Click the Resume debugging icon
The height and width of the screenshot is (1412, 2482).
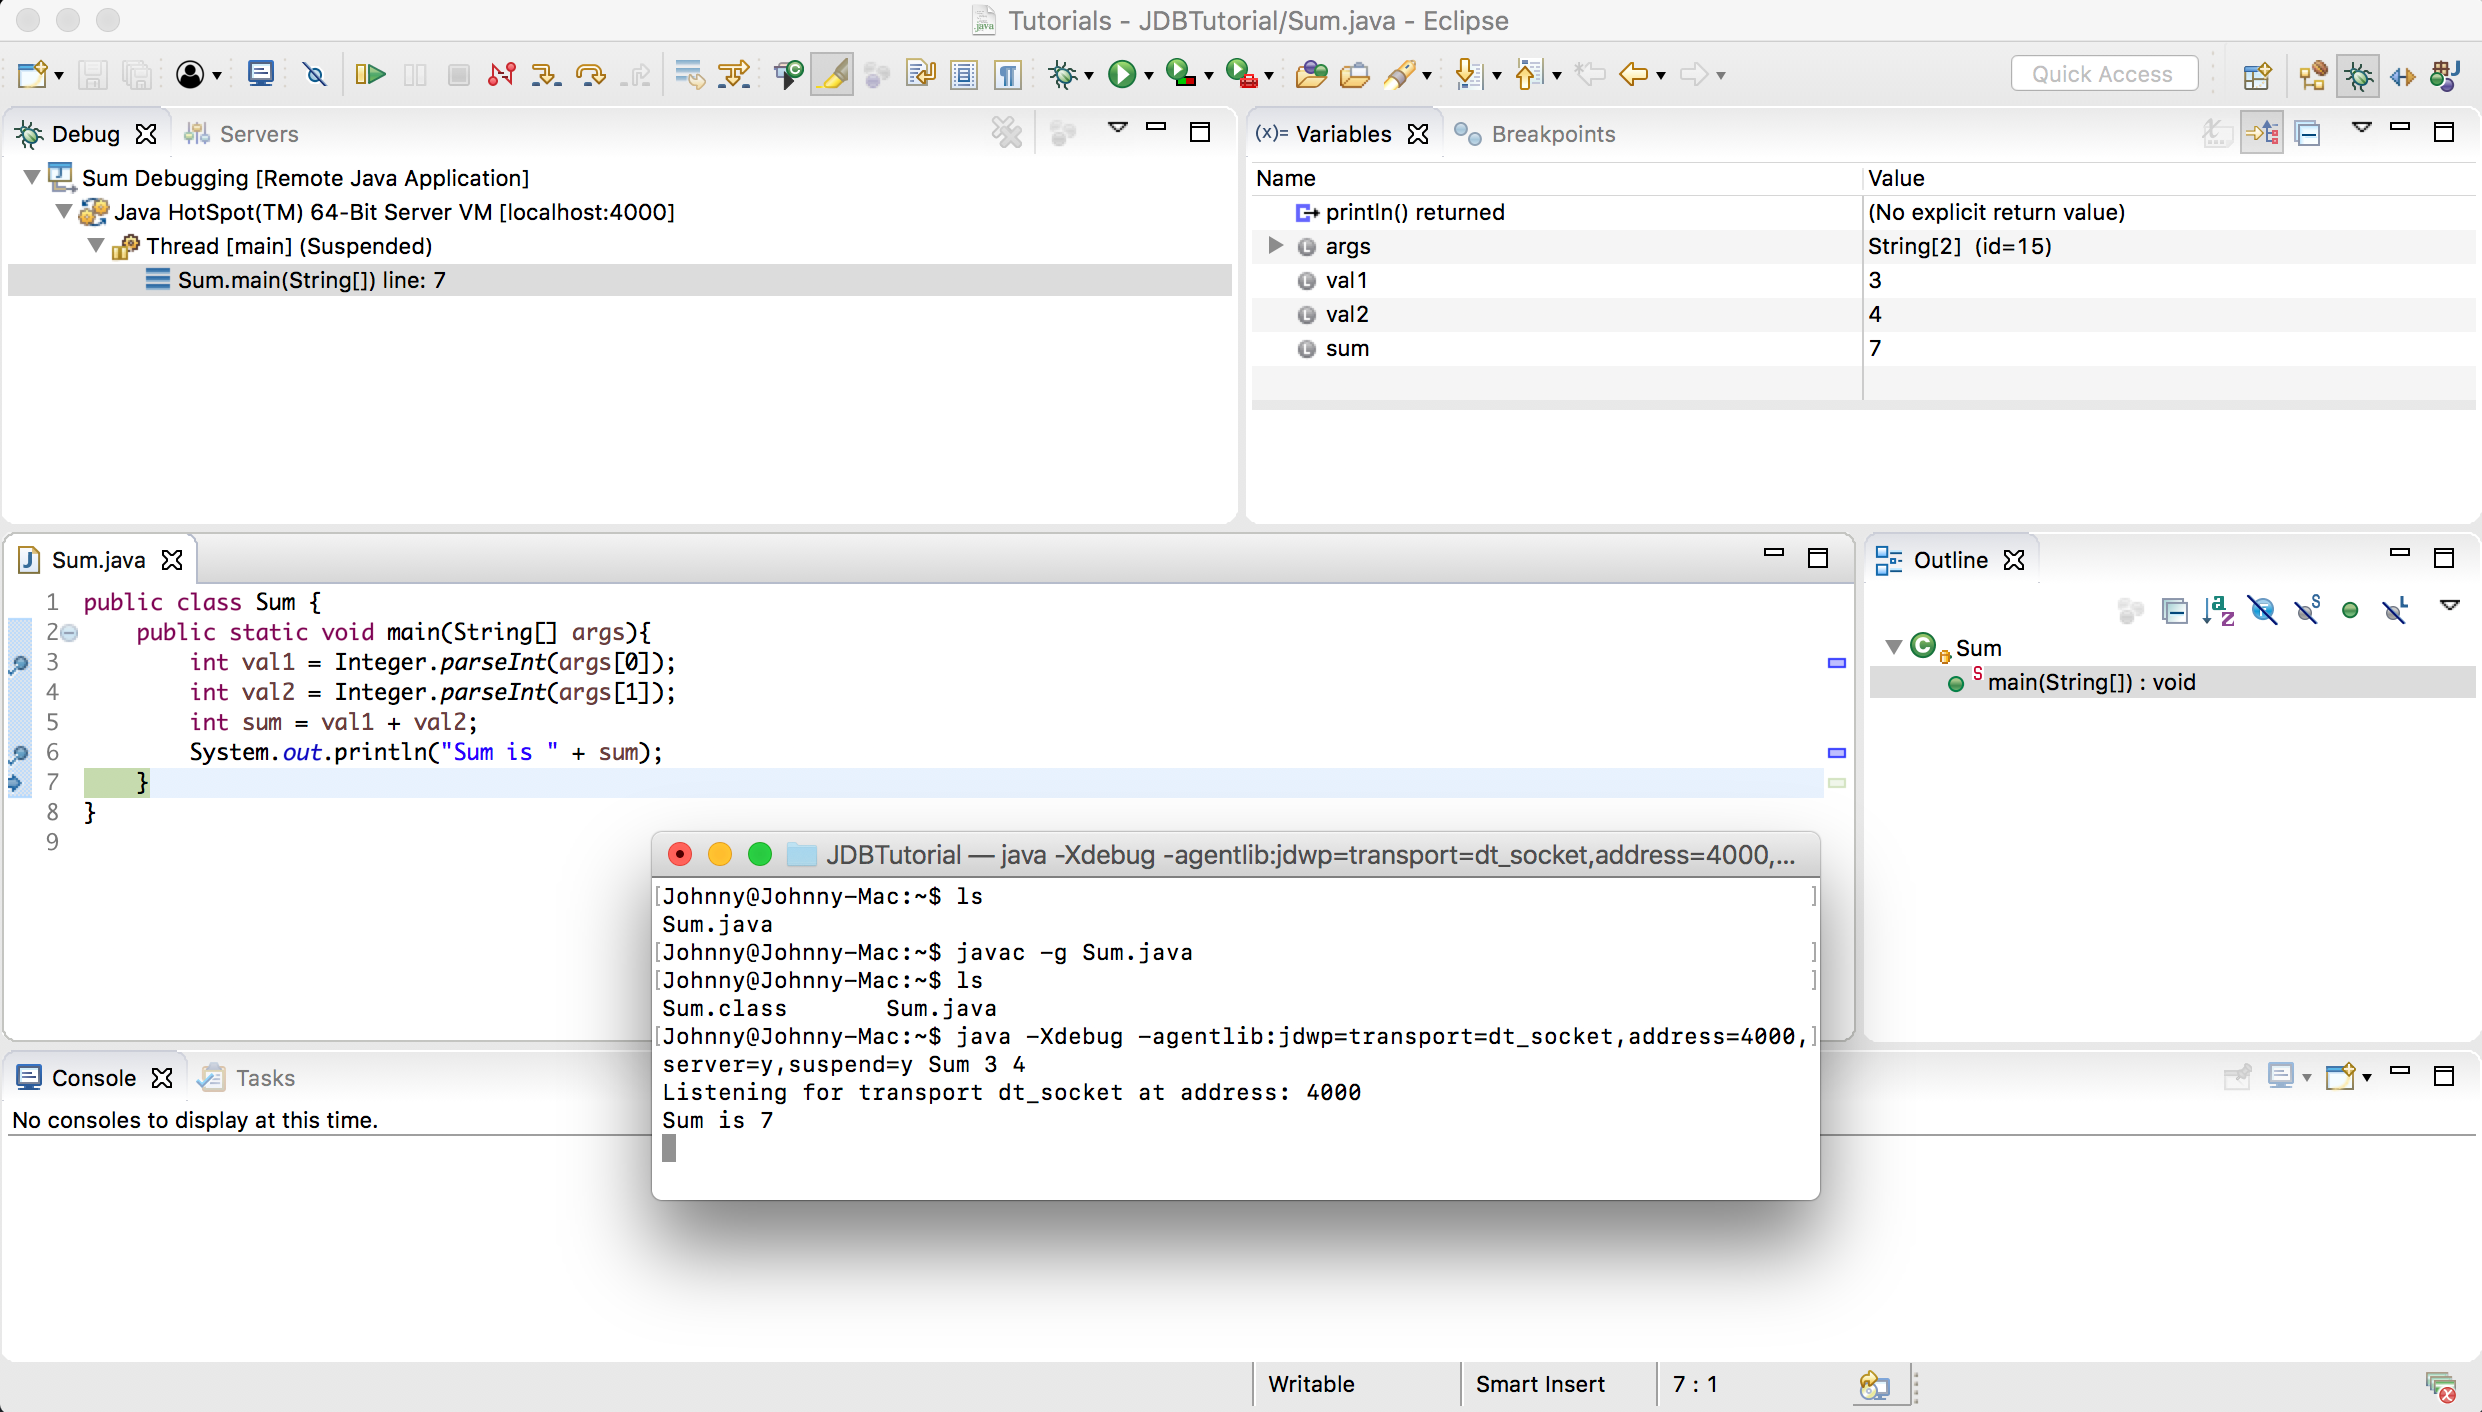tap(370, 74)
